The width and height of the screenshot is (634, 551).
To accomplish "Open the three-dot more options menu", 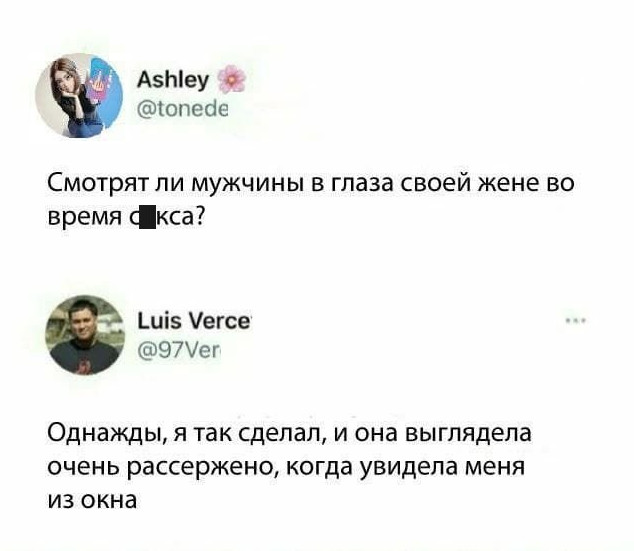I will 576,321.
